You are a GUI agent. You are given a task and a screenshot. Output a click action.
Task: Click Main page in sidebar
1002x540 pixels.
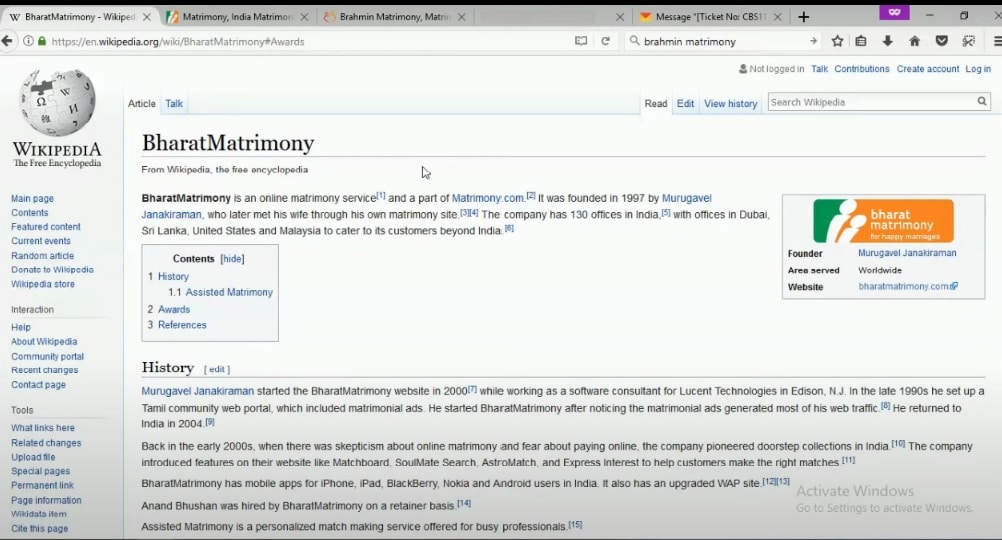(32, 199)
